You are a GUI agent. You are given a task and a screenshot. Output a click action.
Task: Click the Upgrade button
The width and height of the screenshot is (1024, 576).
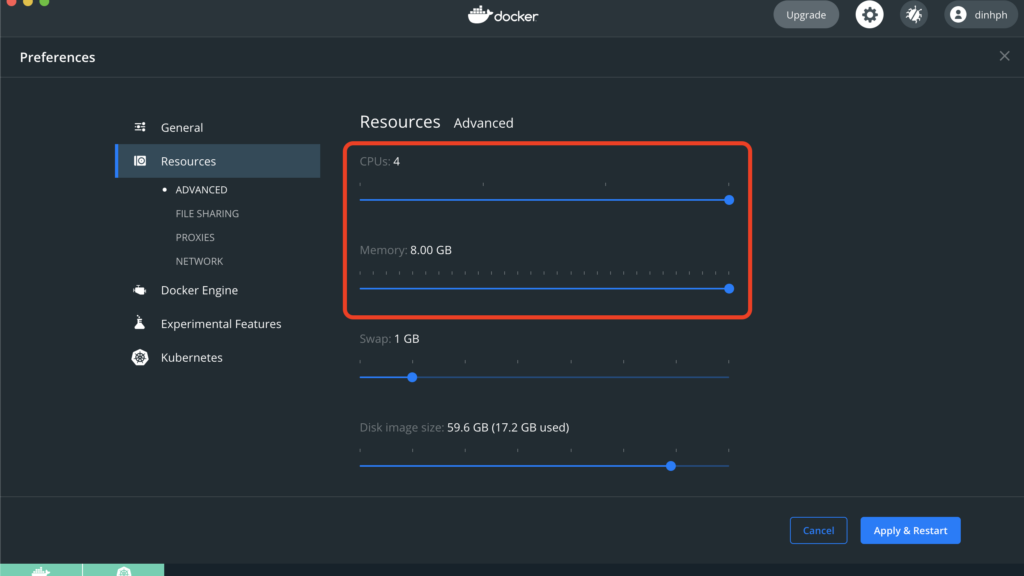[806, 14]
